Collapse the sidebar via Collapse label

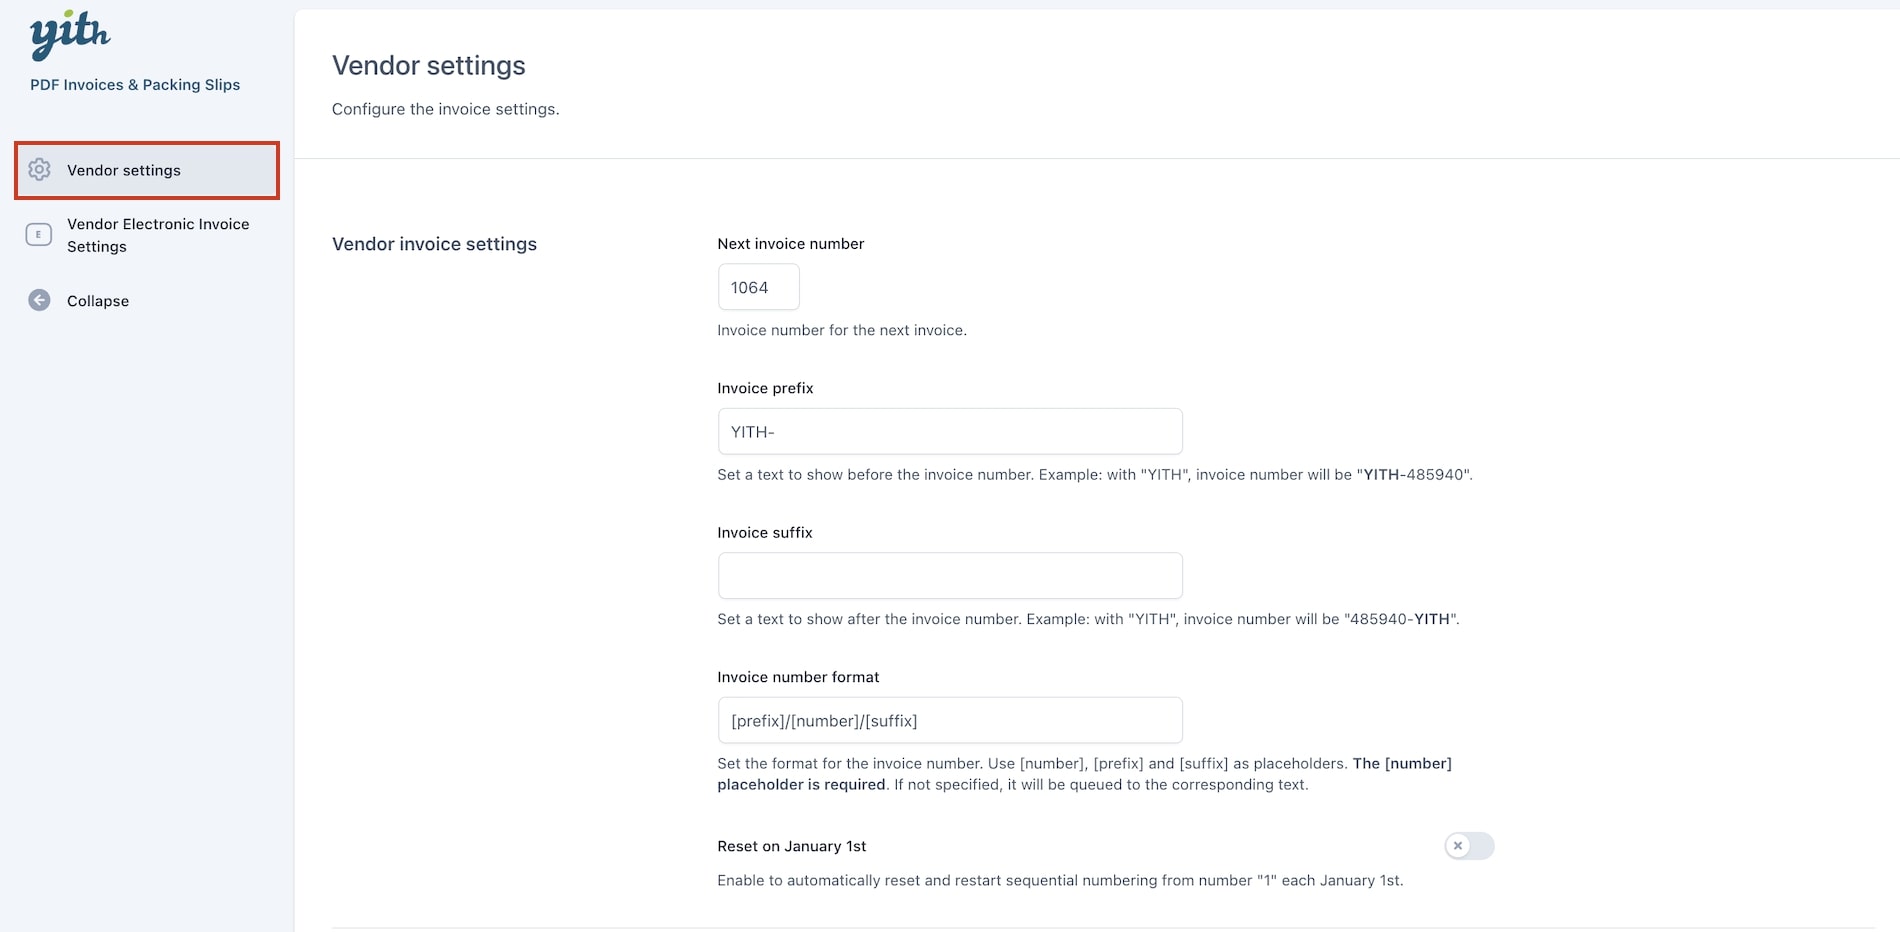(98, 301)
